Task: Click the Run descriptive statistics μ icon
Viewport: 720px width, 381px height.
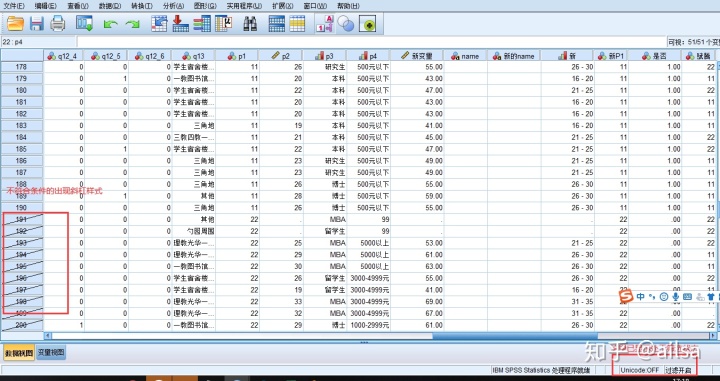Action: click(x=224, y=23)
